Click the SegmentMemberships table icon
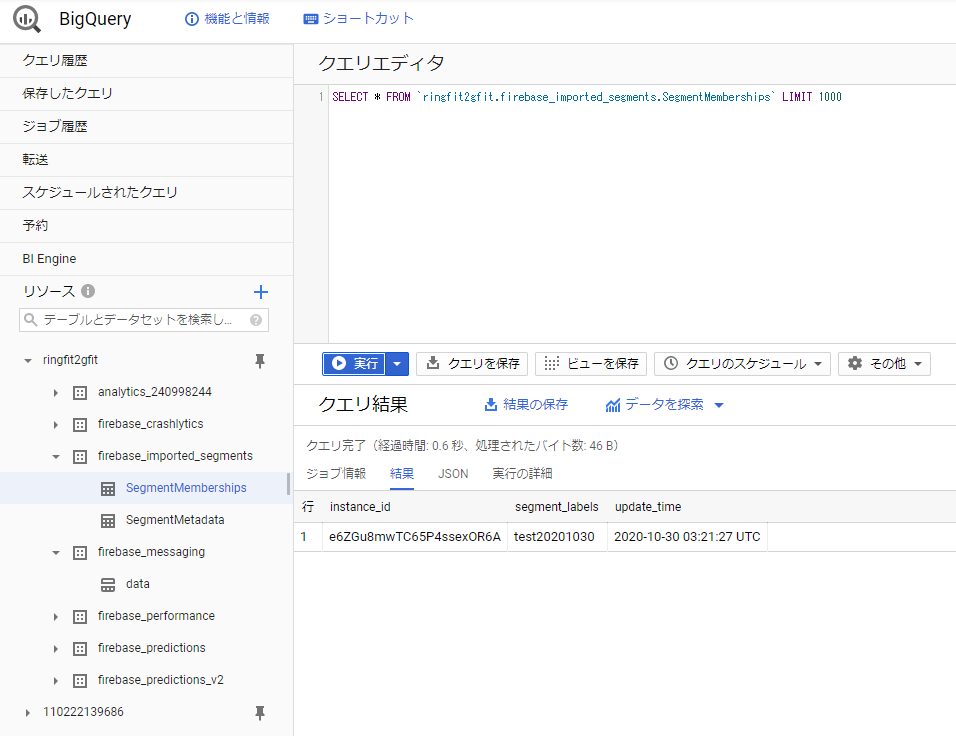Screen dimensions: 956x736 (x=108, y=488)
